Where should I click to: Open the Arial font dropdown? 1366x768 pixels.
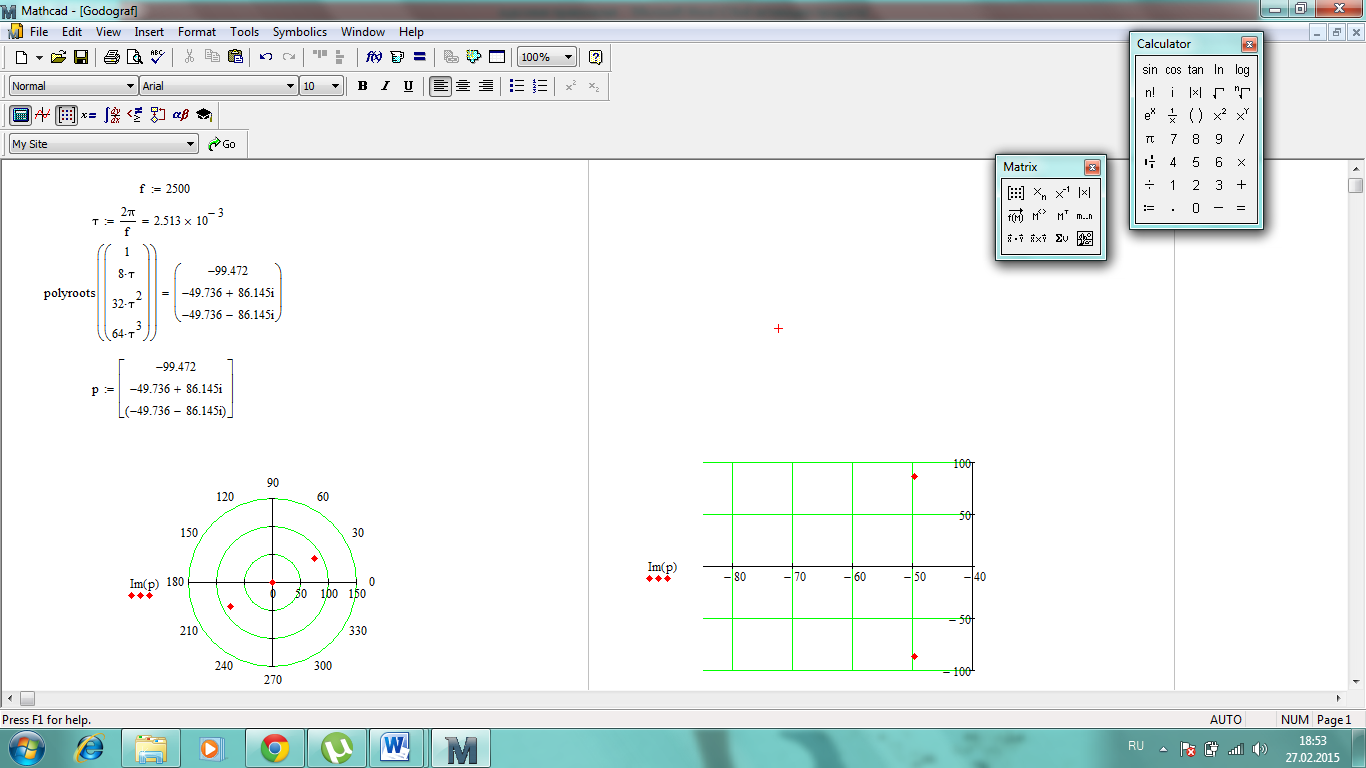[290, 86]
